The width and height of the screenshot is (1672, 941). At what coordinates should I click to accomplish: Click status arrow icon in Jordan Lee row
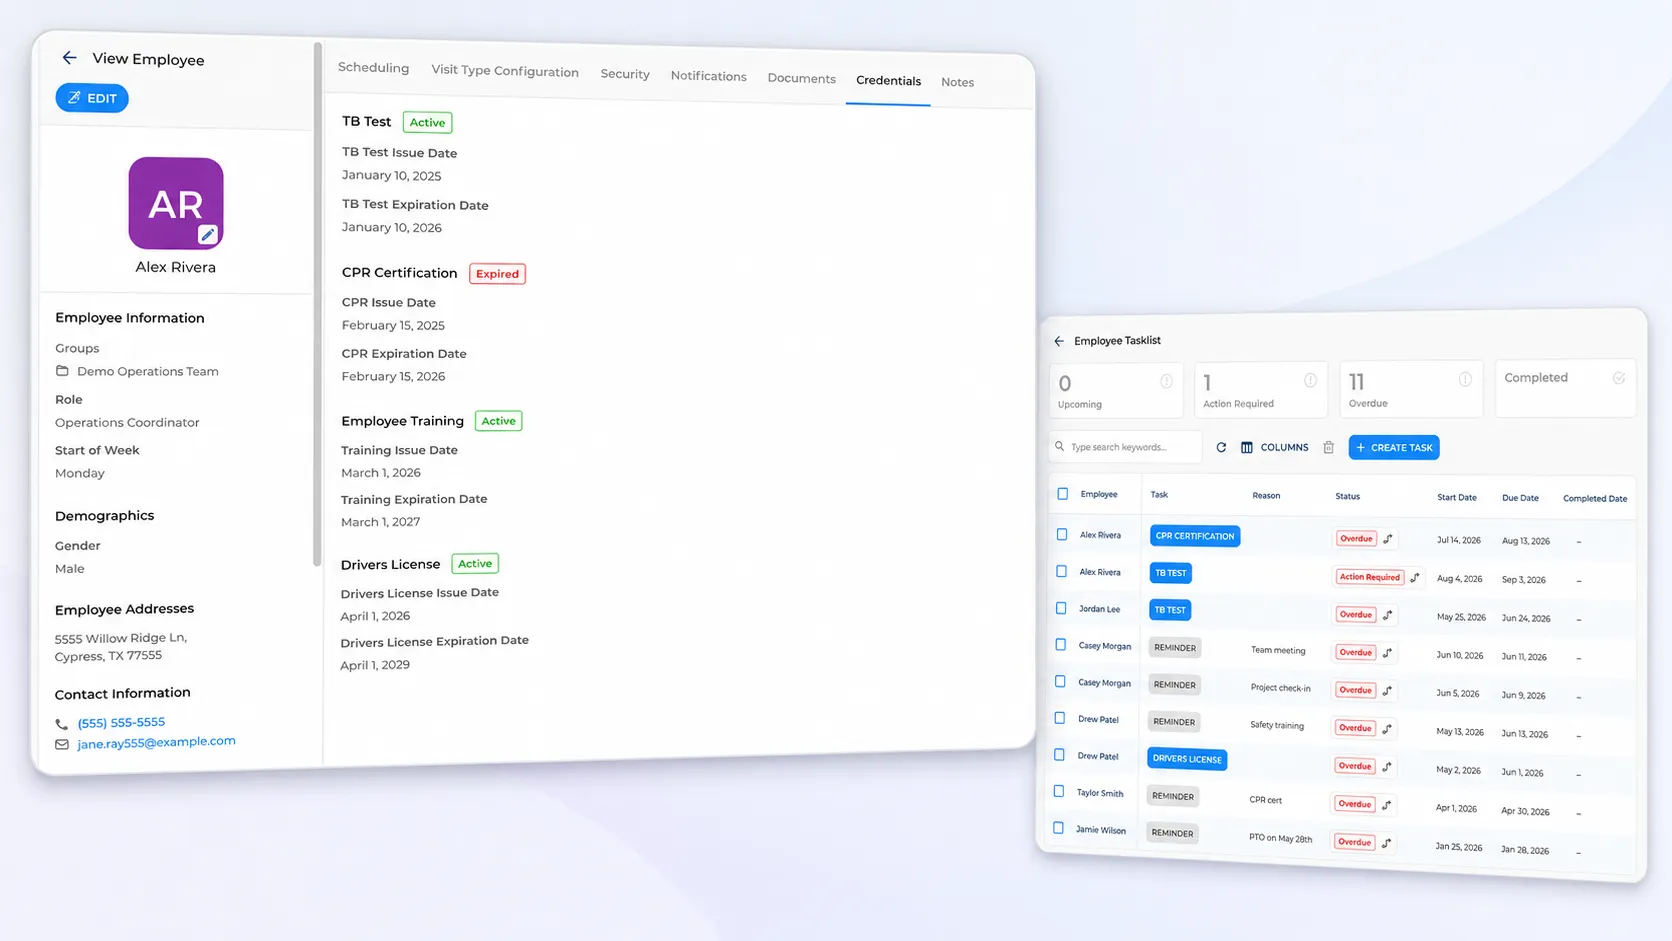(1388, 615)
